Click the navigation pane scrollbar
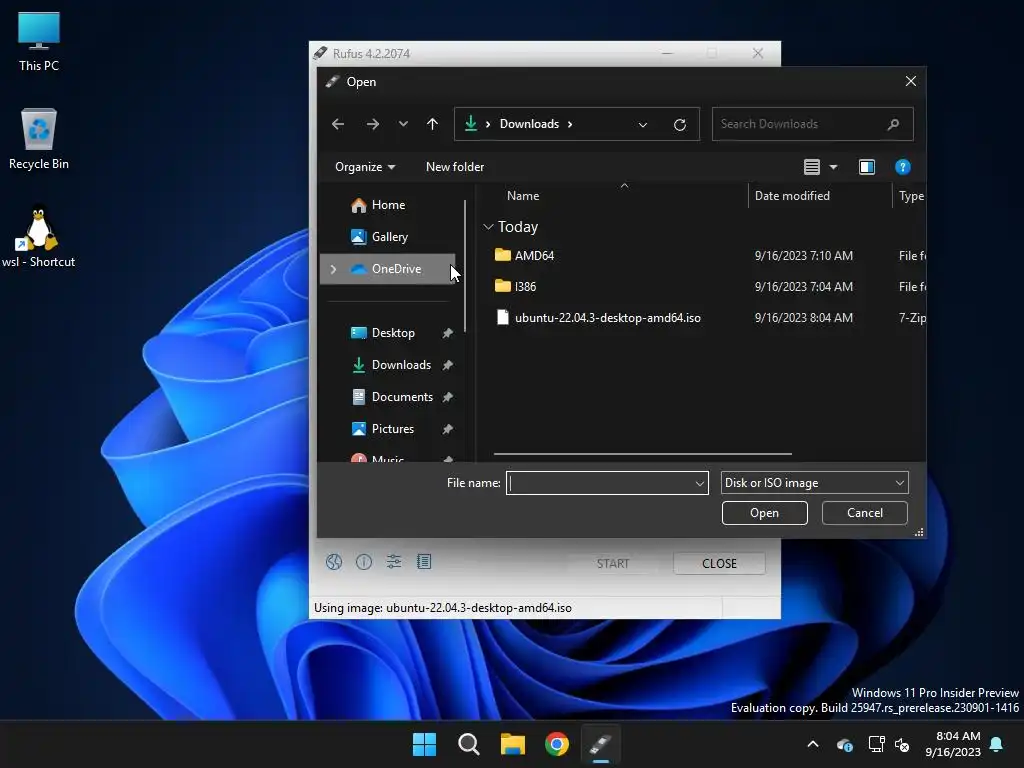The height and width of the screenshot is (768, 1024). (465, 266)
